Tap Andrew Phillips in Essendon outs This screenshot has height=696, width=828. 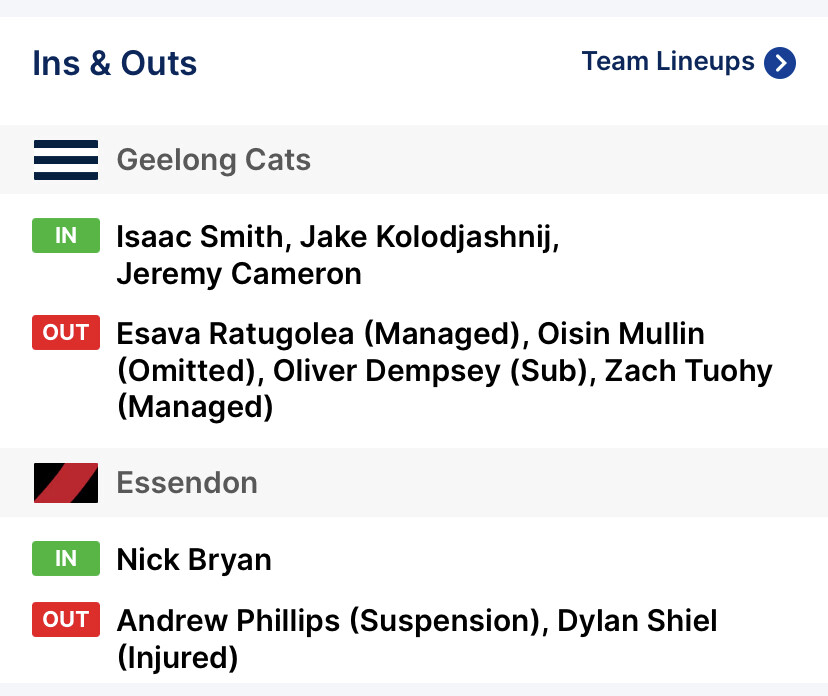tap(229, 621)
